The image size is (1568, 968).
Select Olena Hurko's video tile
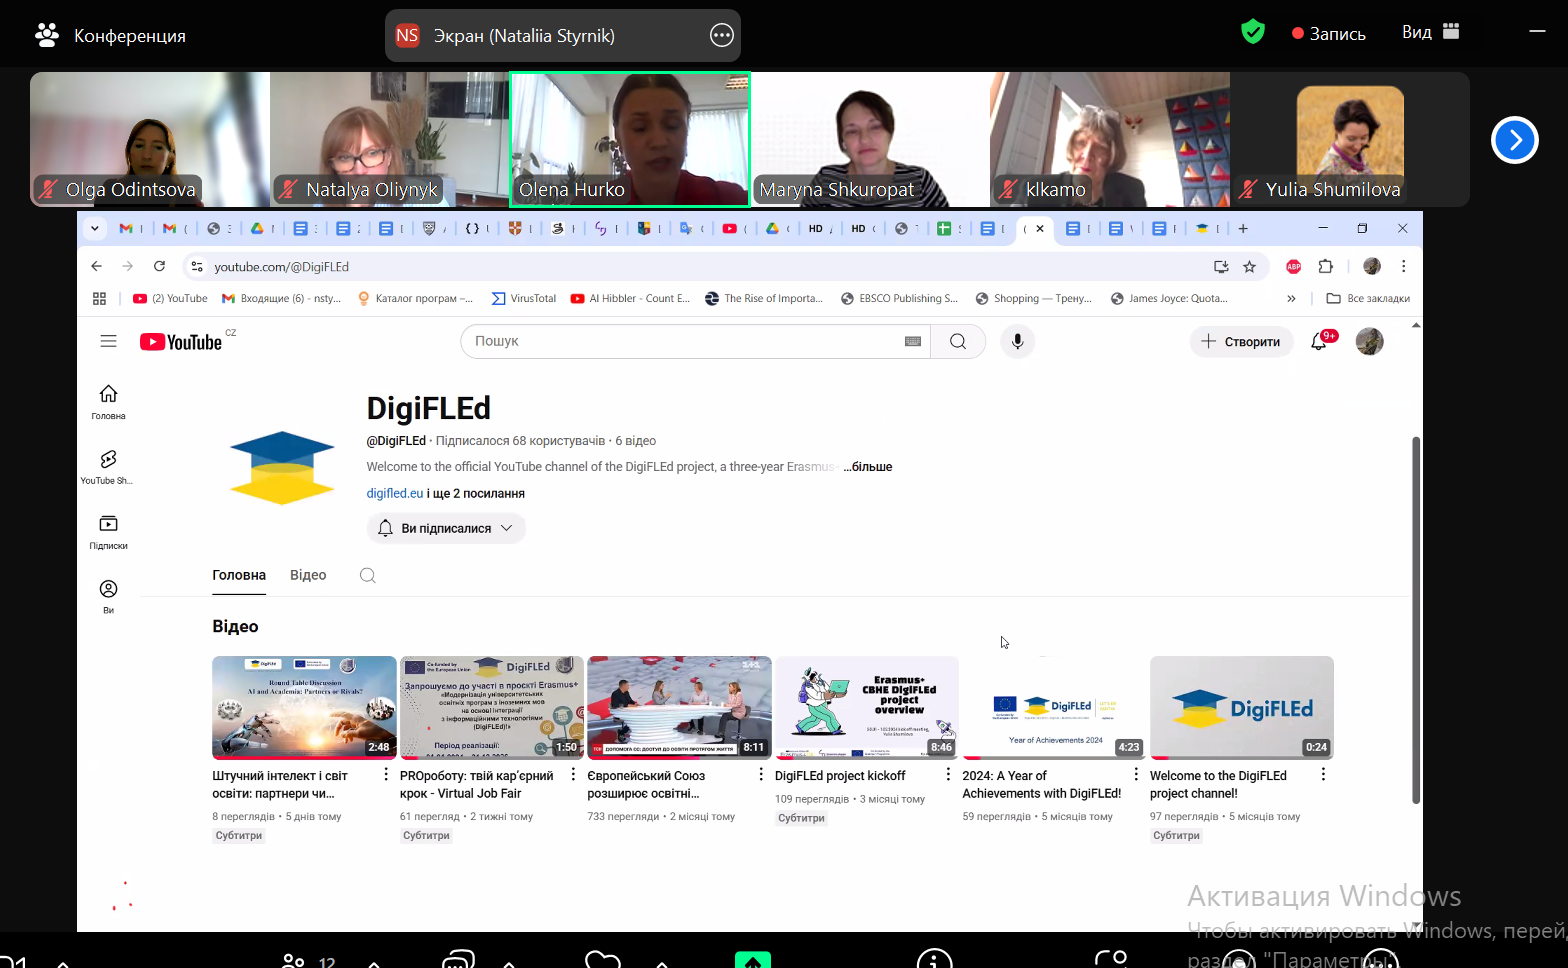630,139
